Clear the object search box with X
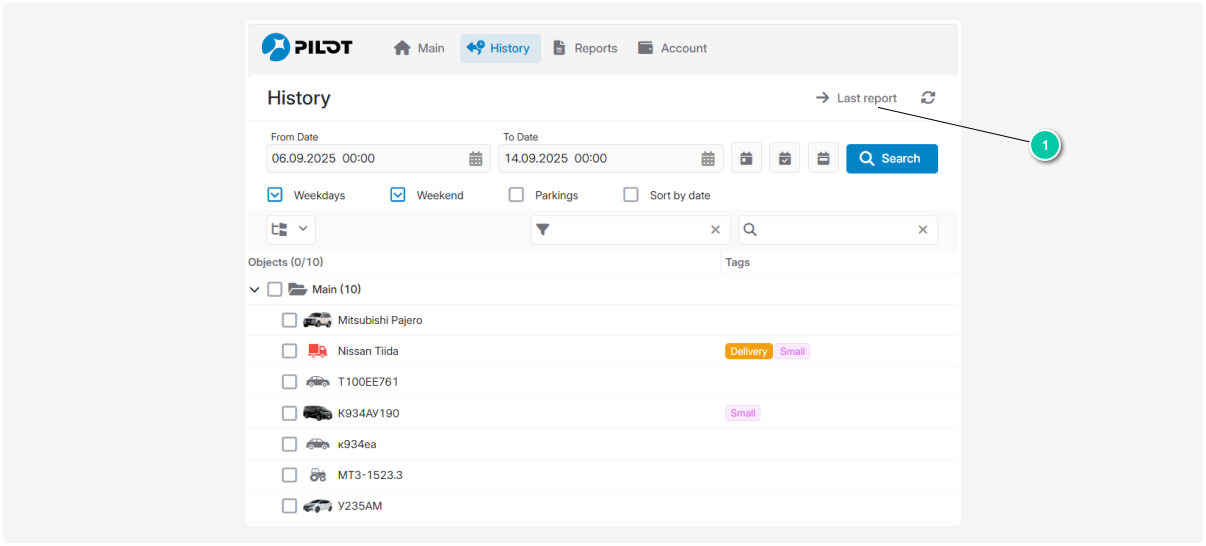Screen dimensions: 1206x546 click(923, 230)
